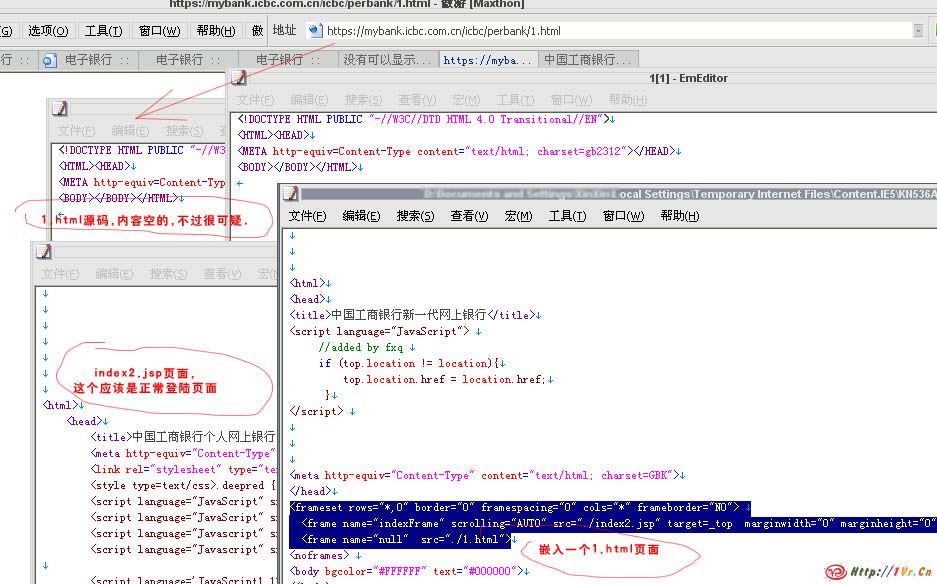Open the 文件(F) menu in the foreground editor
The width and height of the screenshot is (937, 584).
[308, 216]
